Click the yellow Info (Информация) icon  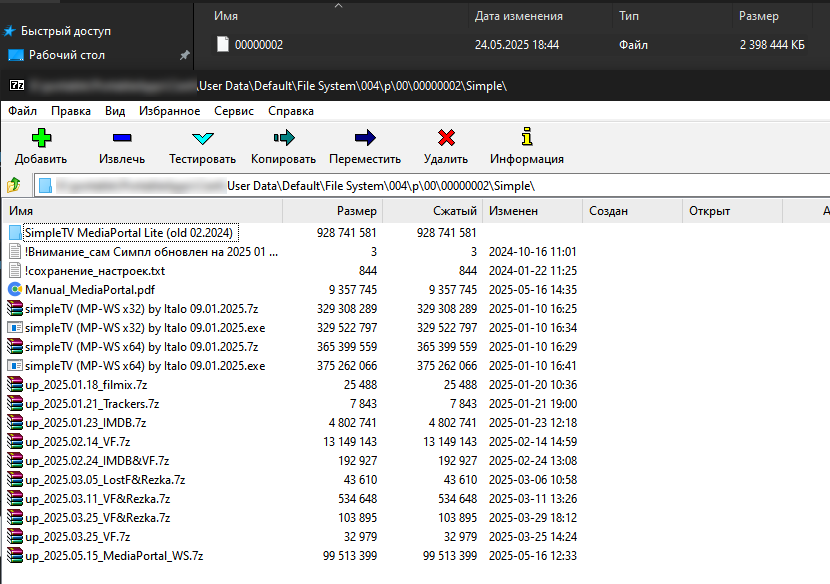[527, 136]
